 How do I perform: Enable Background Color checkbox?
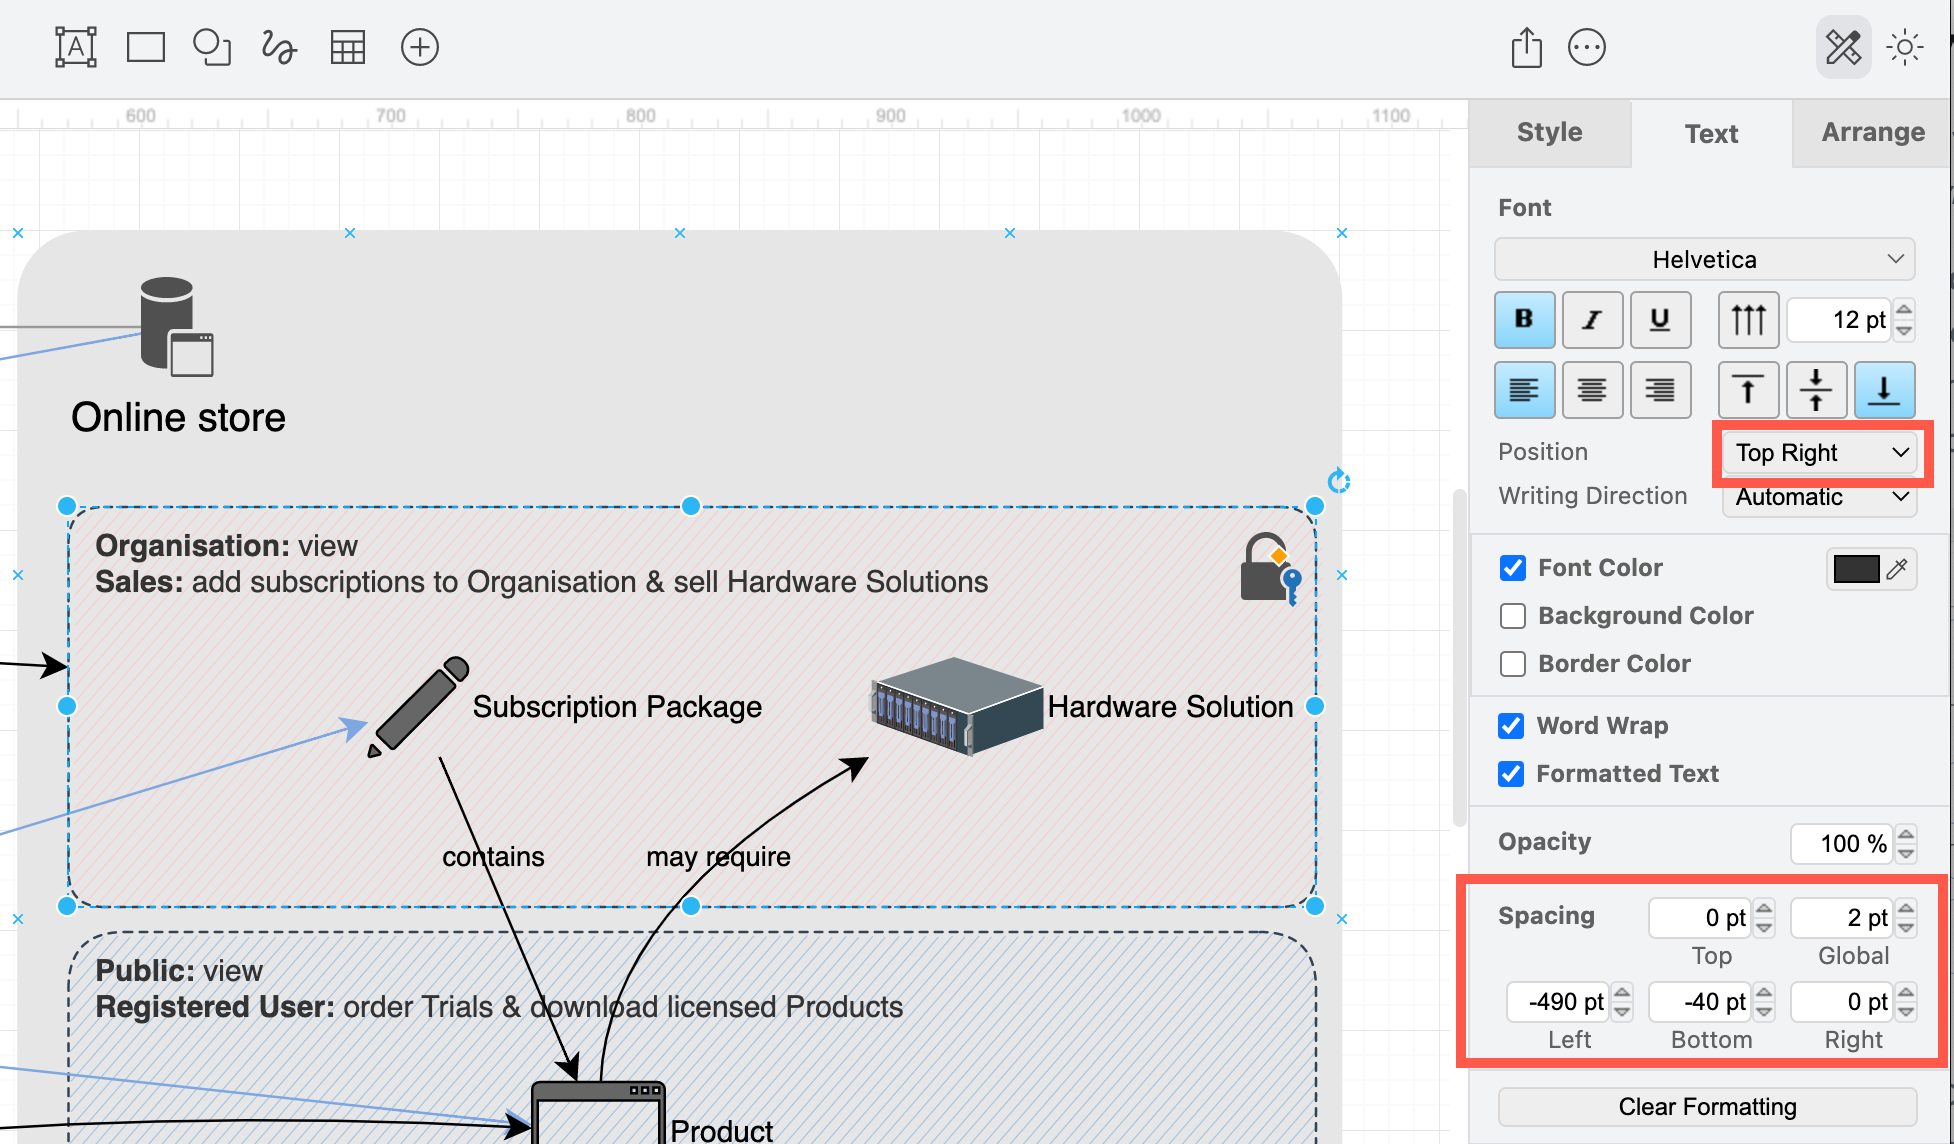pos(1512,616)
